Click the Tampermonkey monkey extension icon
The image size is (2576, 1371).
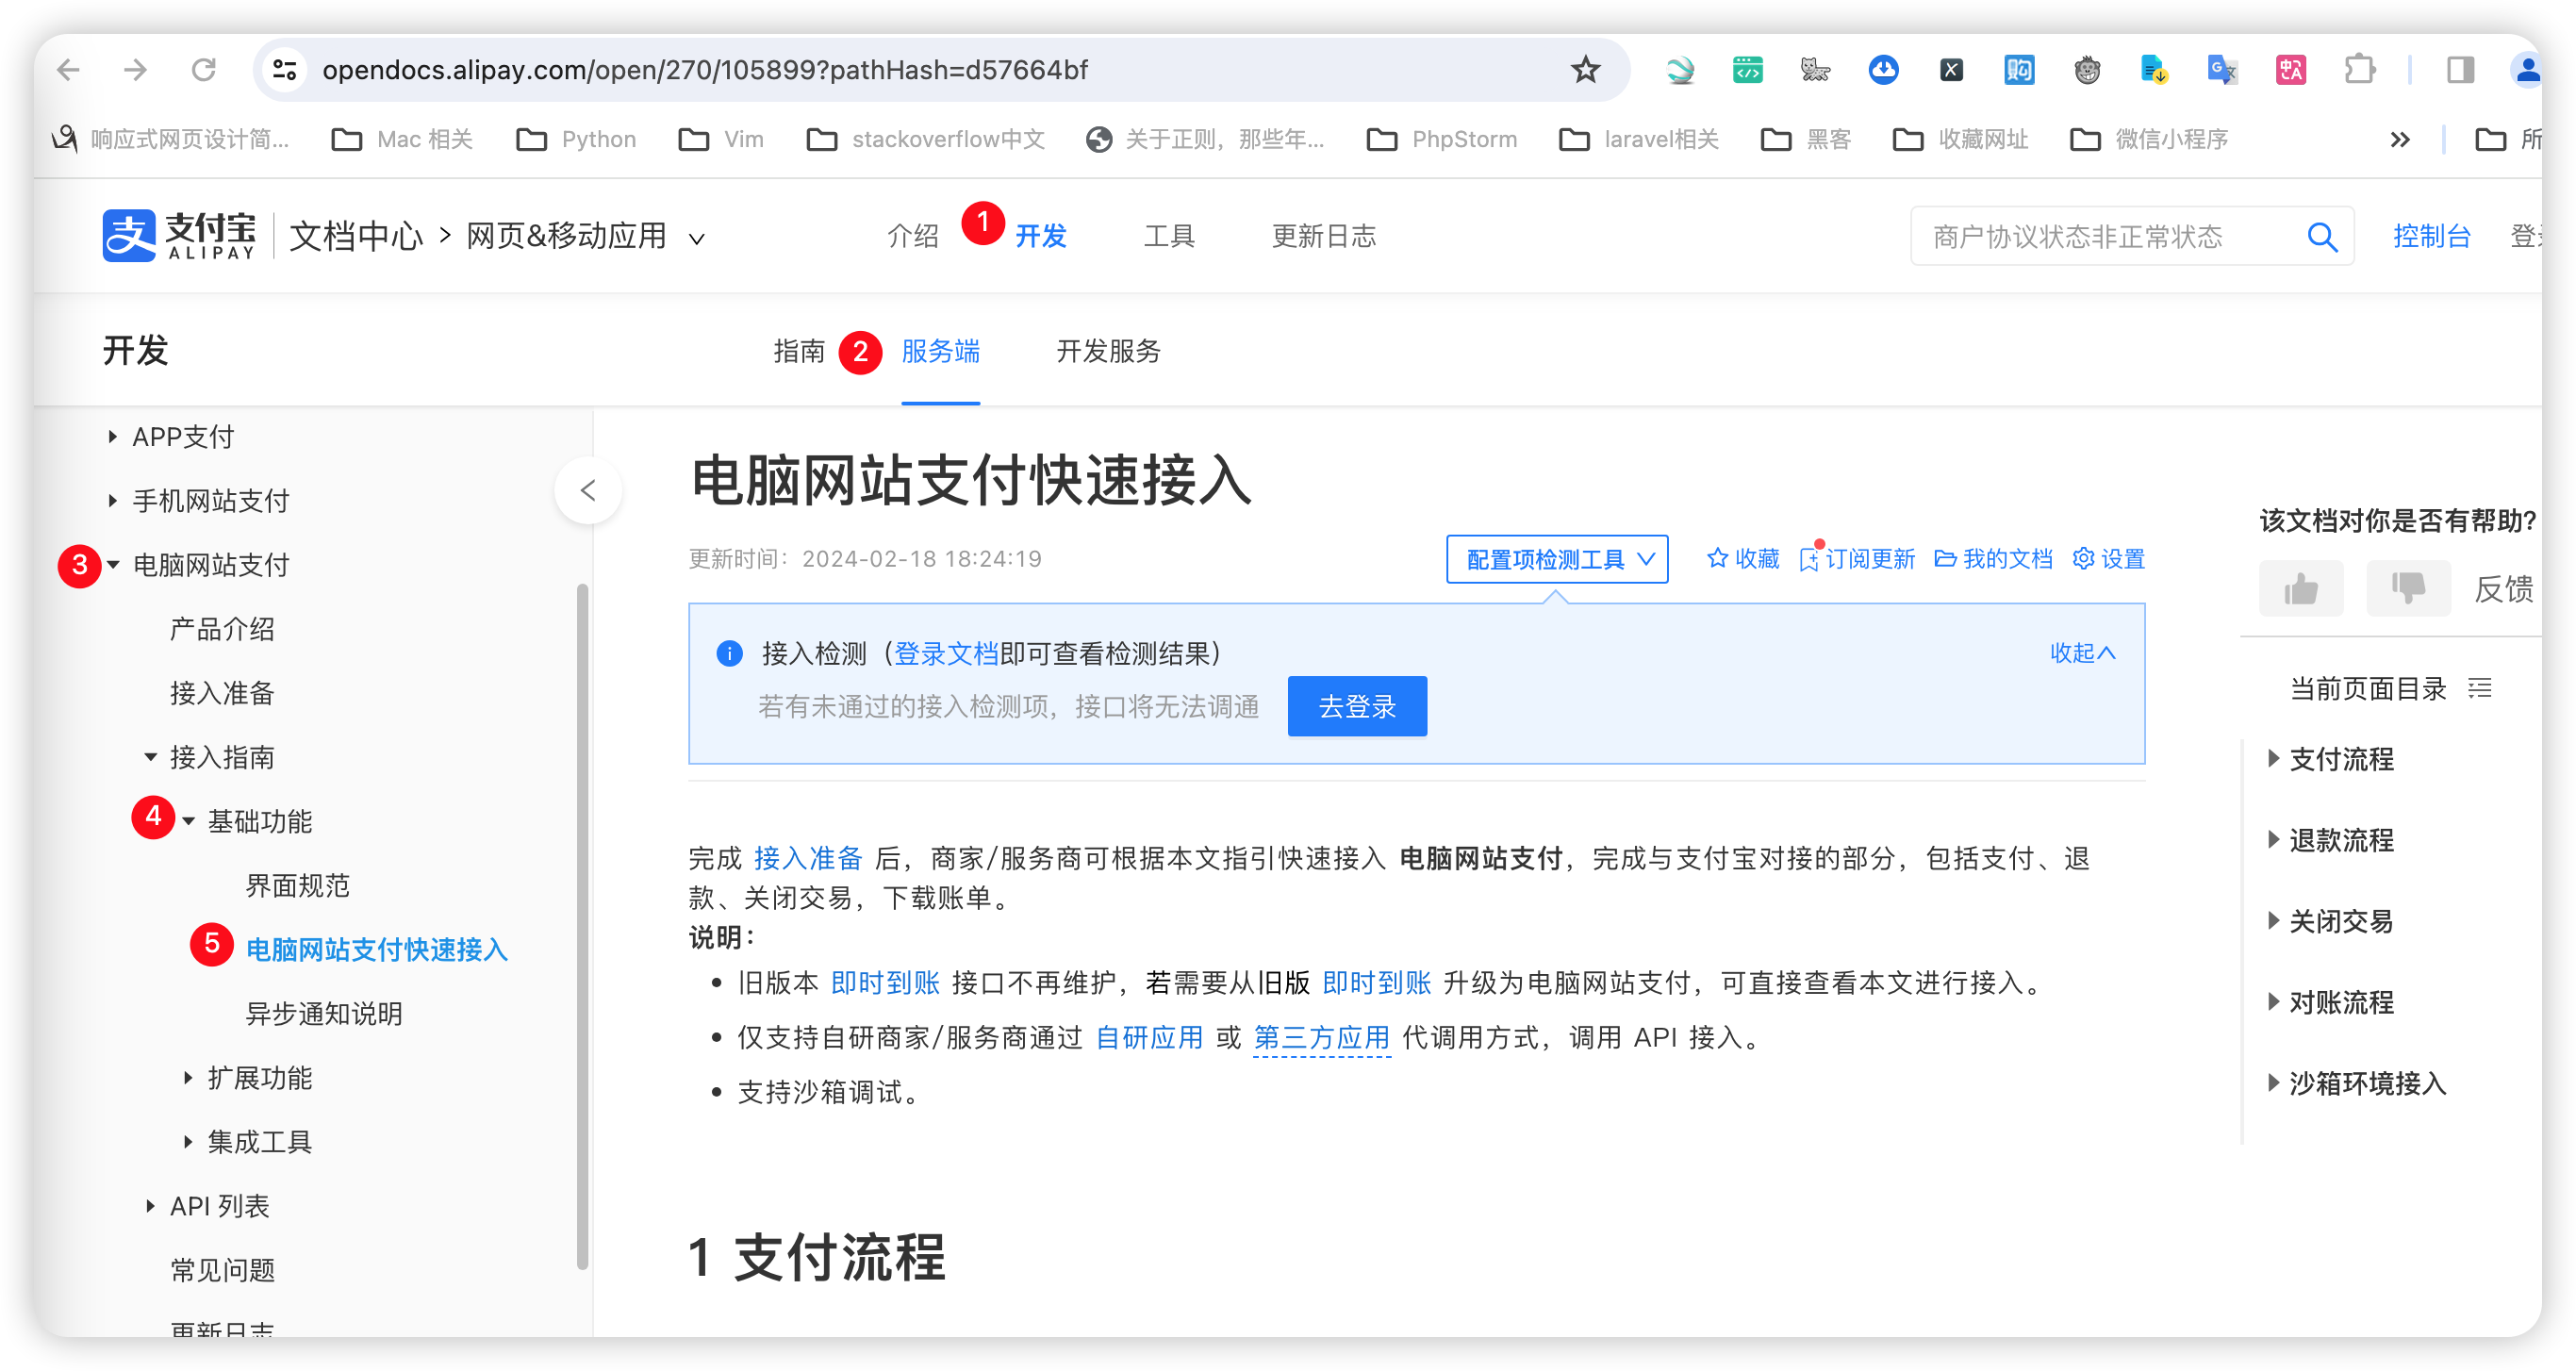point(2087,70)
